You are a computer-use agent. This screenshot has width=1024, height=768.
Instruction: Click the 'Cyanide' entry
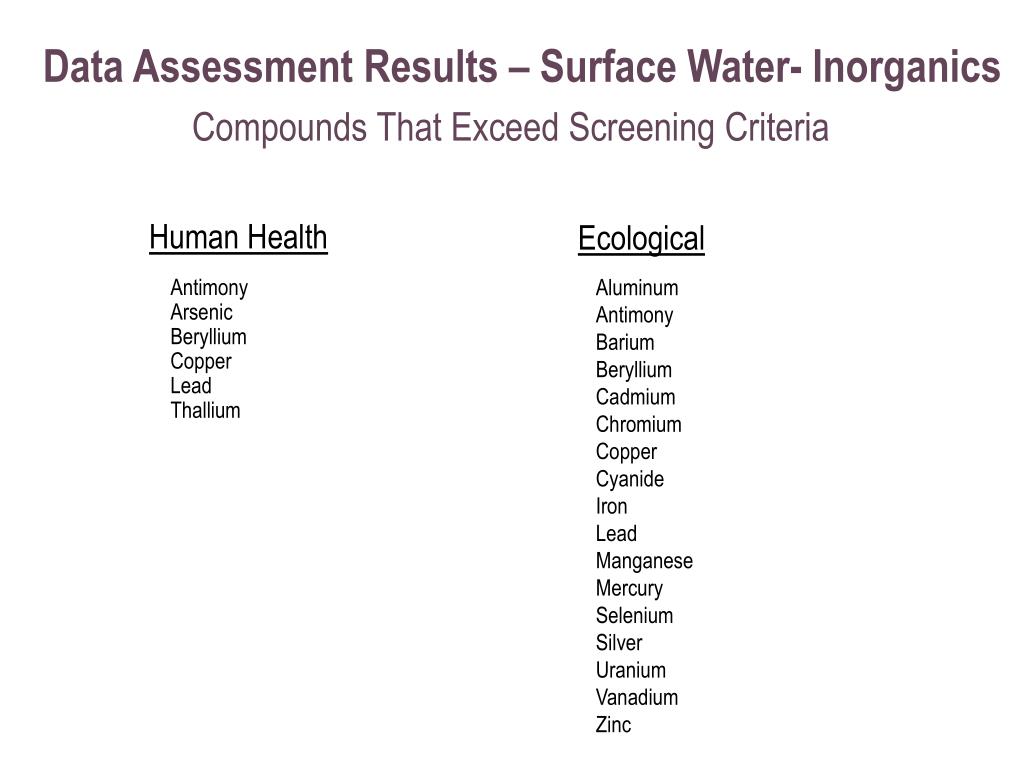(629, 479)
